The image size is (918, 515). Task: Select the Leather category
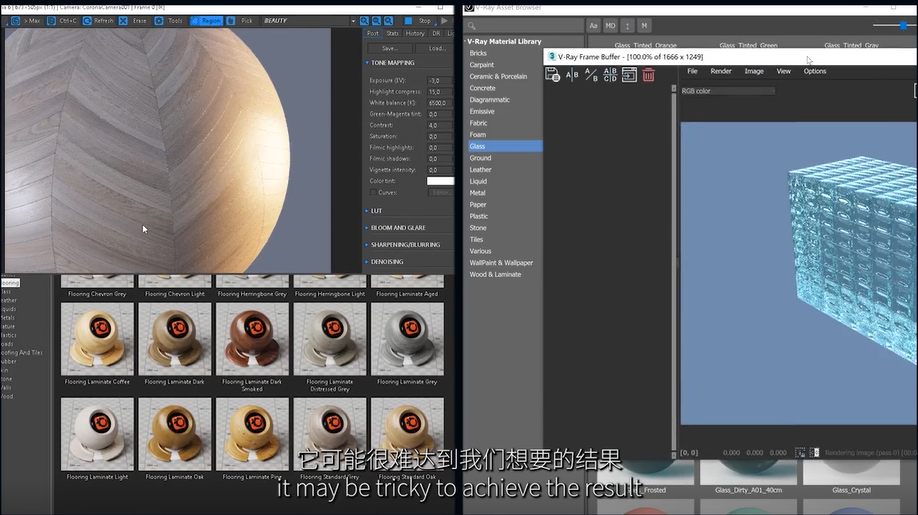pyautogui.click(x=480, y=170)
